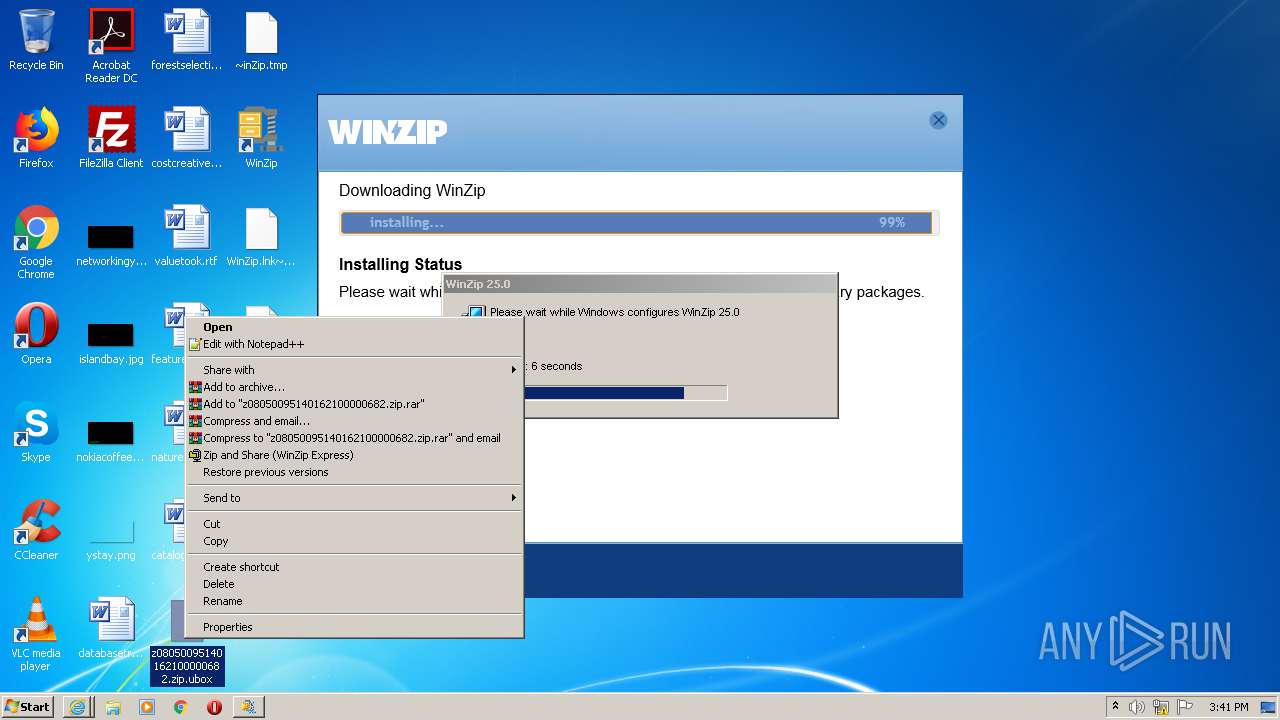The height and width of the screenshot is (720, 1280).
Task: Select Rename in the context menu
Action: pyautogui.click(x=354, y=601)
